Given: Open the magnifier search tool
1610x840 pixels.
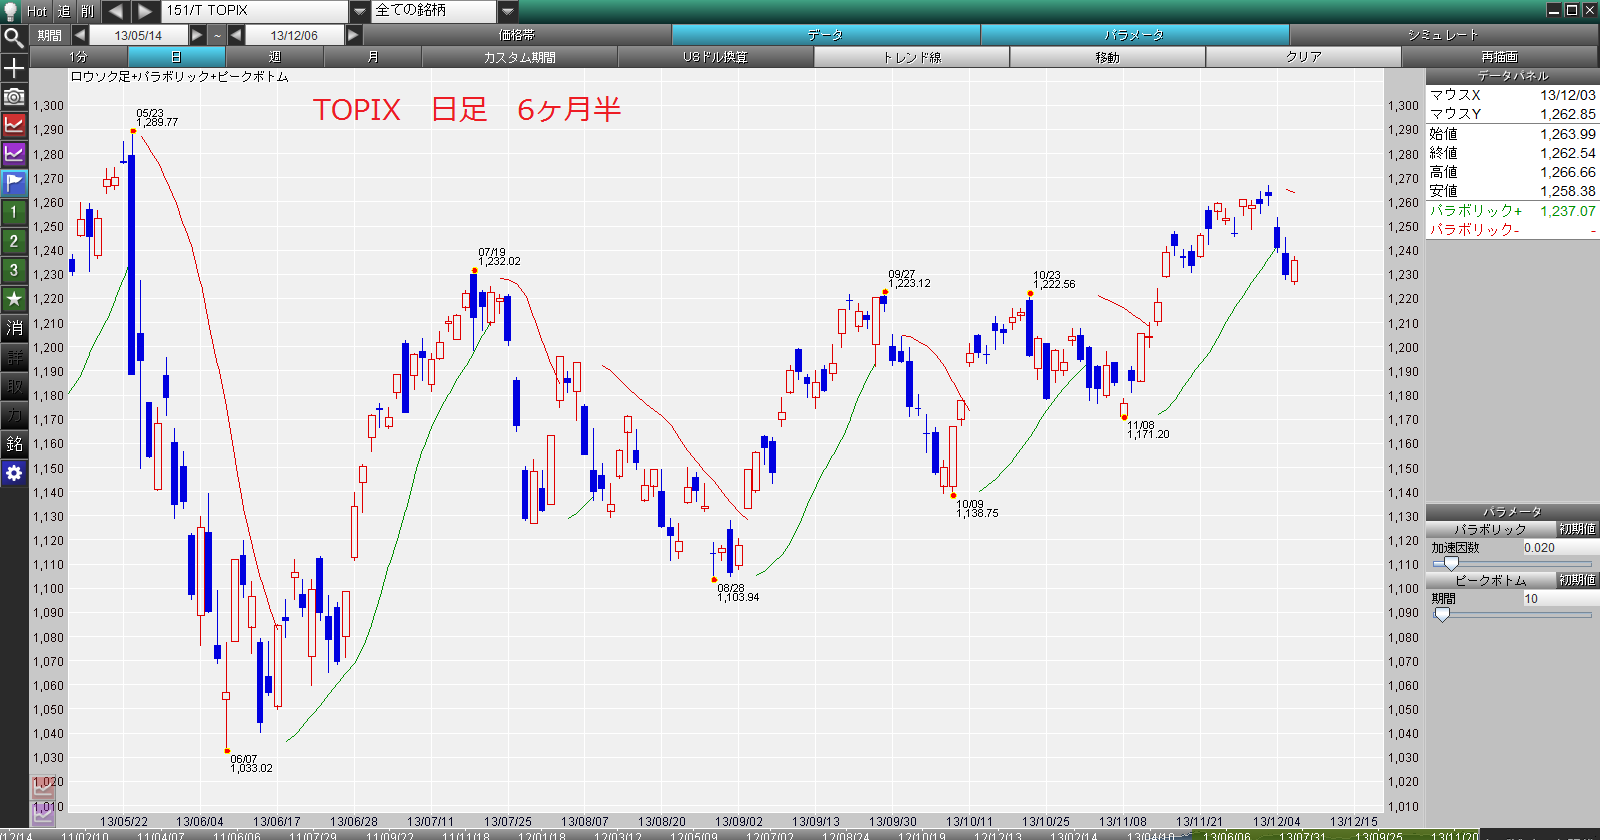Looking at the screenshot, I should click(14, 39).
